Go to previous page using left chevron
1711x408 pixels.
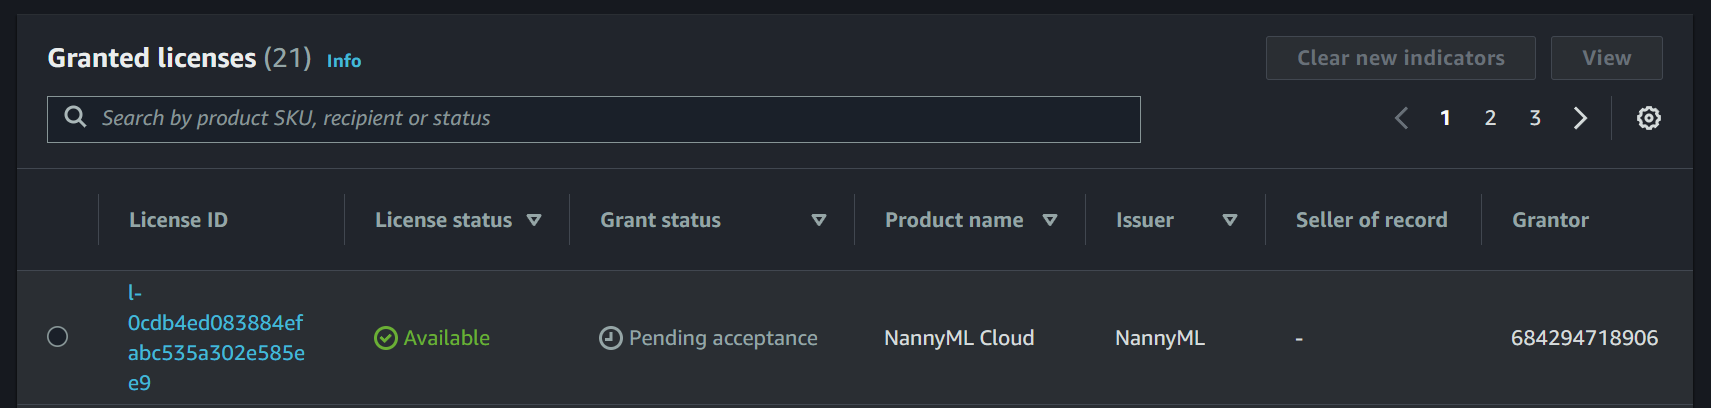tap(1401, 118)
